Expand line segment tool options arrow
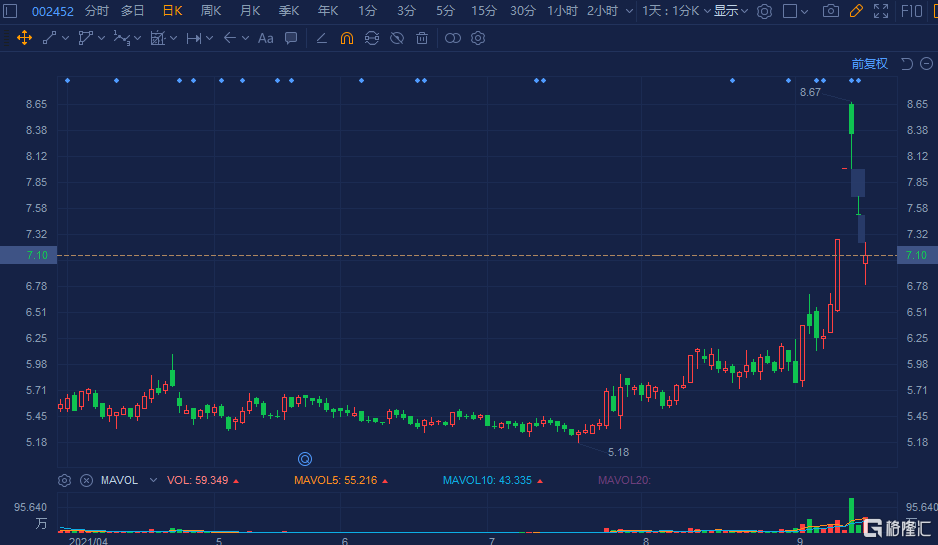 [65, 38]
